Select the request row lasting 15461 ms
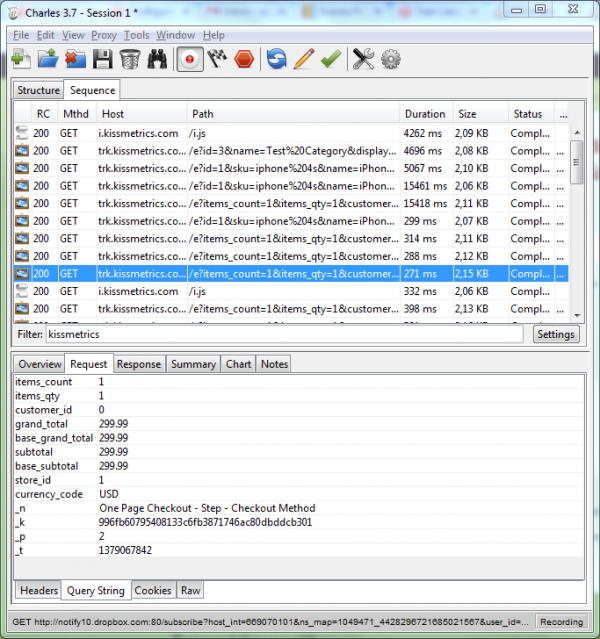 click(x=291, y=186)
